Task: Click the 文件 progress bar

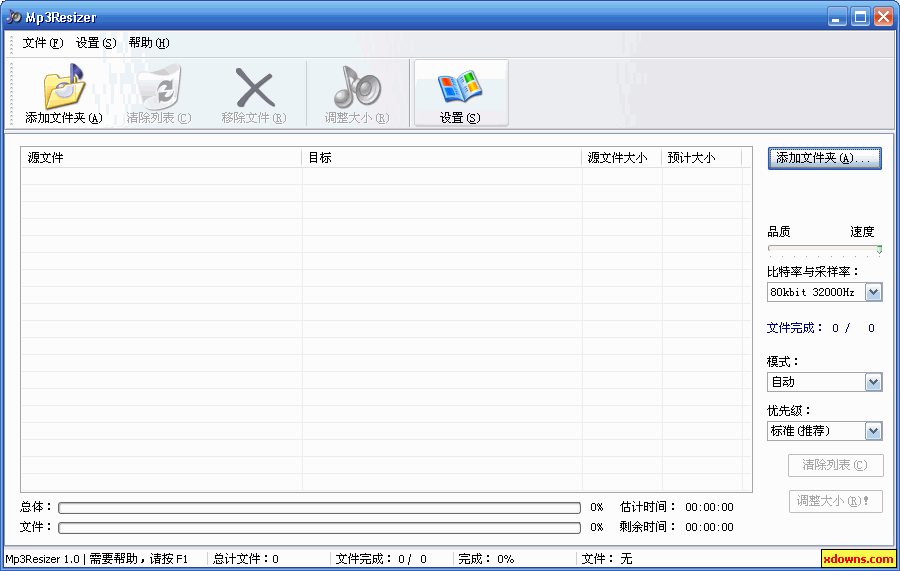Action: (x=319, y=527)
